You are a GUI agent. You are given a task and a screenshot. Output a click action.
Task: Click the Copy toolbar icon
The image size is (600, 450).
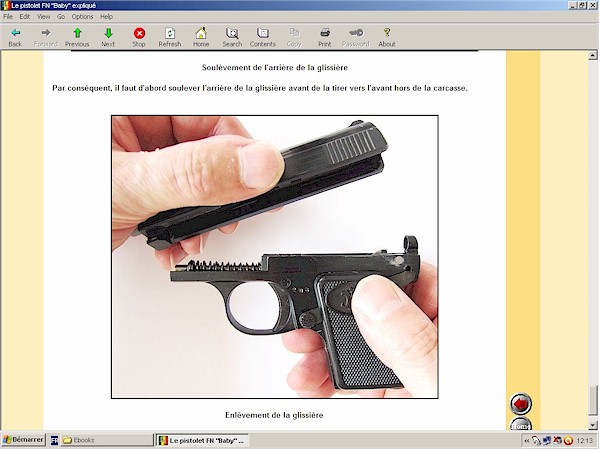294,33
